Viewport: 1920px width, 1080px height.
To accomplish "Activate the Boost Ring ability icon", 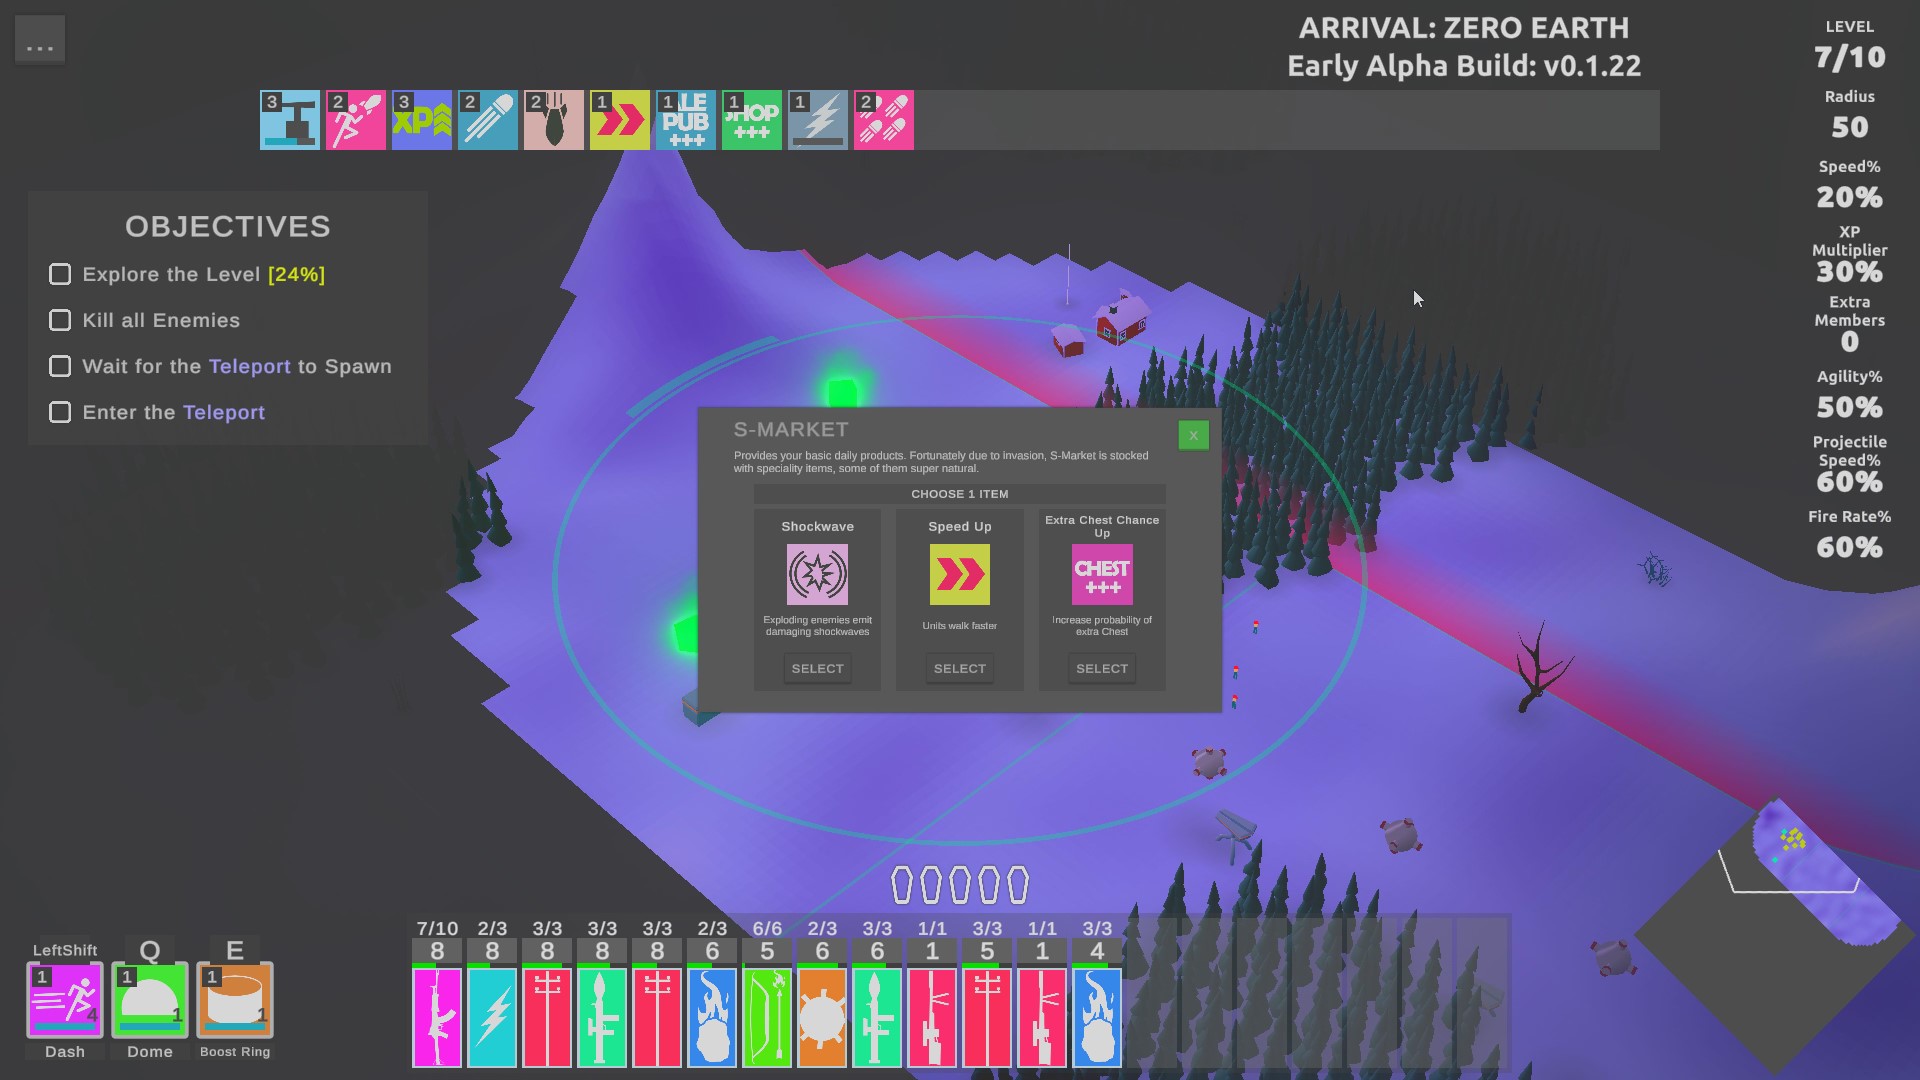I will point(235,999).
